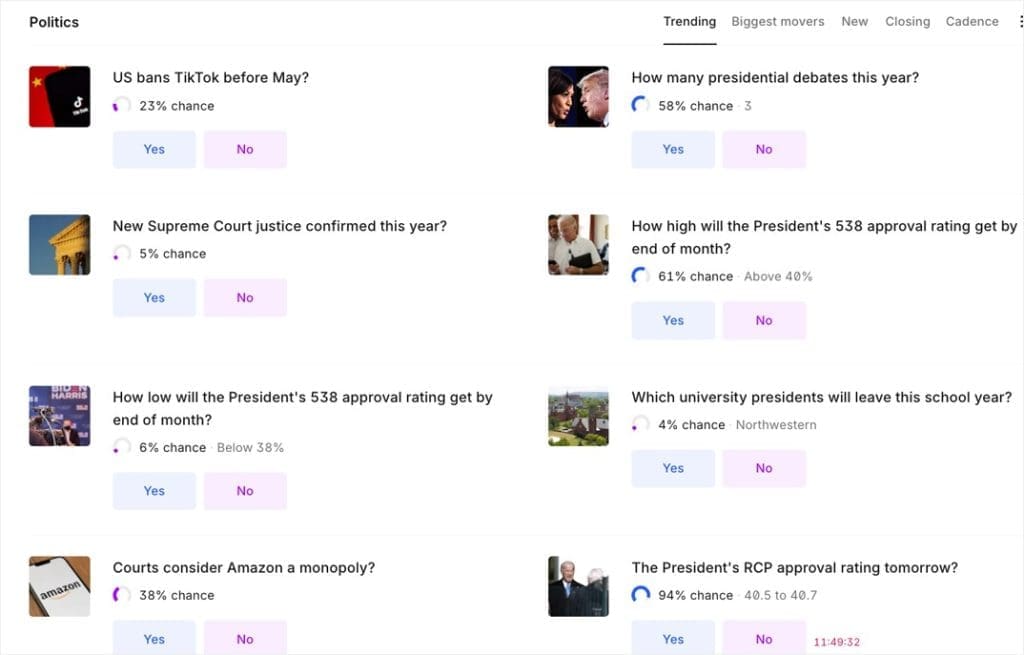Select No for university presidents market
Screen dimensions: 1024x655
764,468
